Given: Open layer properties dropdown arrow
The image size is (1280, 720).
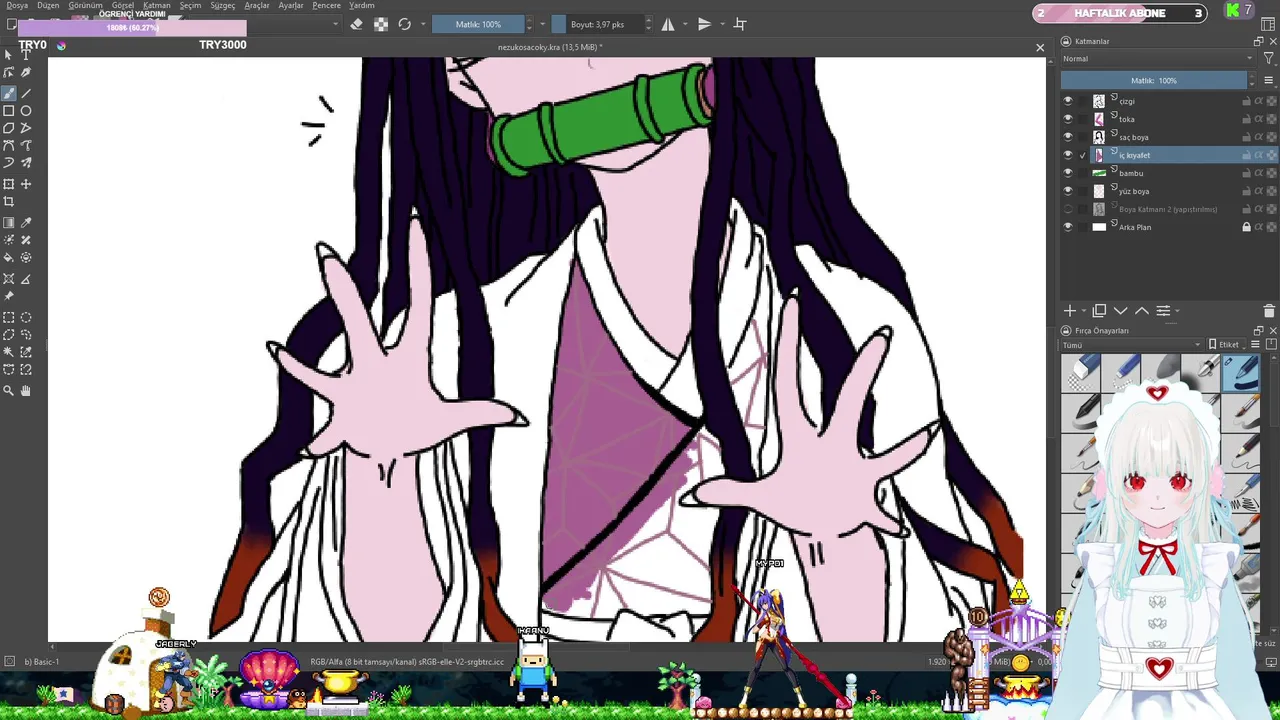Looking at the screenshot, I should [1177, 311].
